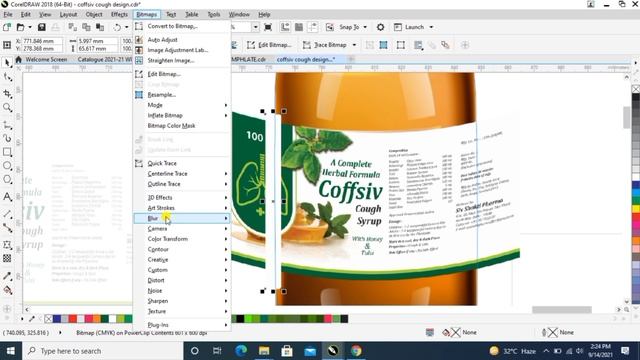Open the Camera submenu
The image size is (640, 360).
pos(182,229)
